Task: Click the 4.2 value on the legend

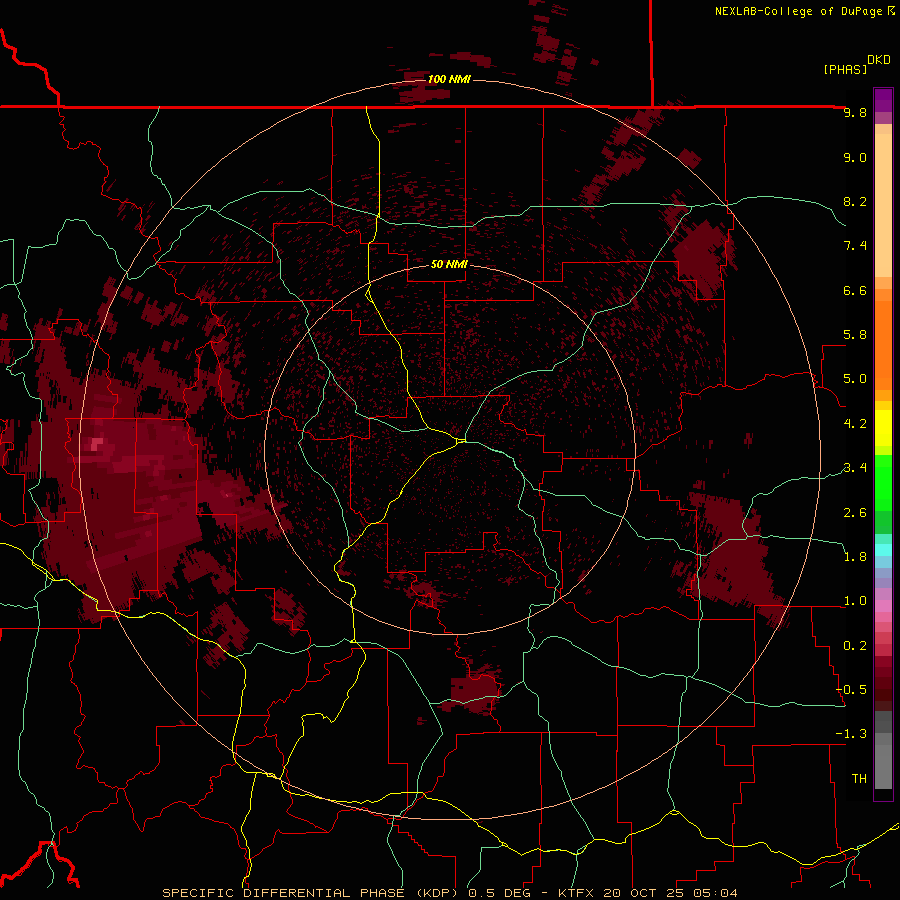Action: 855,424
